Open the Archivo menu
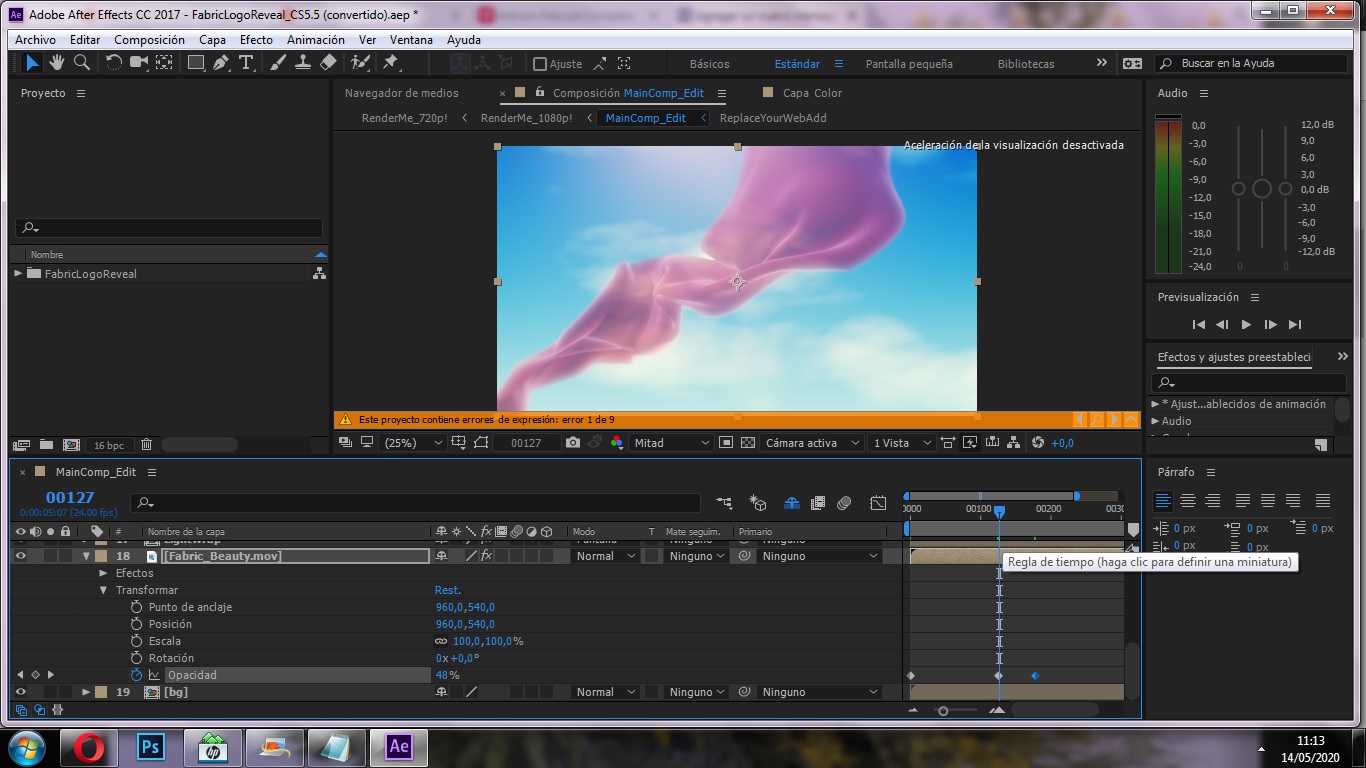Image resolution: width=1366 pixels, height=768 pixels. click(x=36, y=40)
